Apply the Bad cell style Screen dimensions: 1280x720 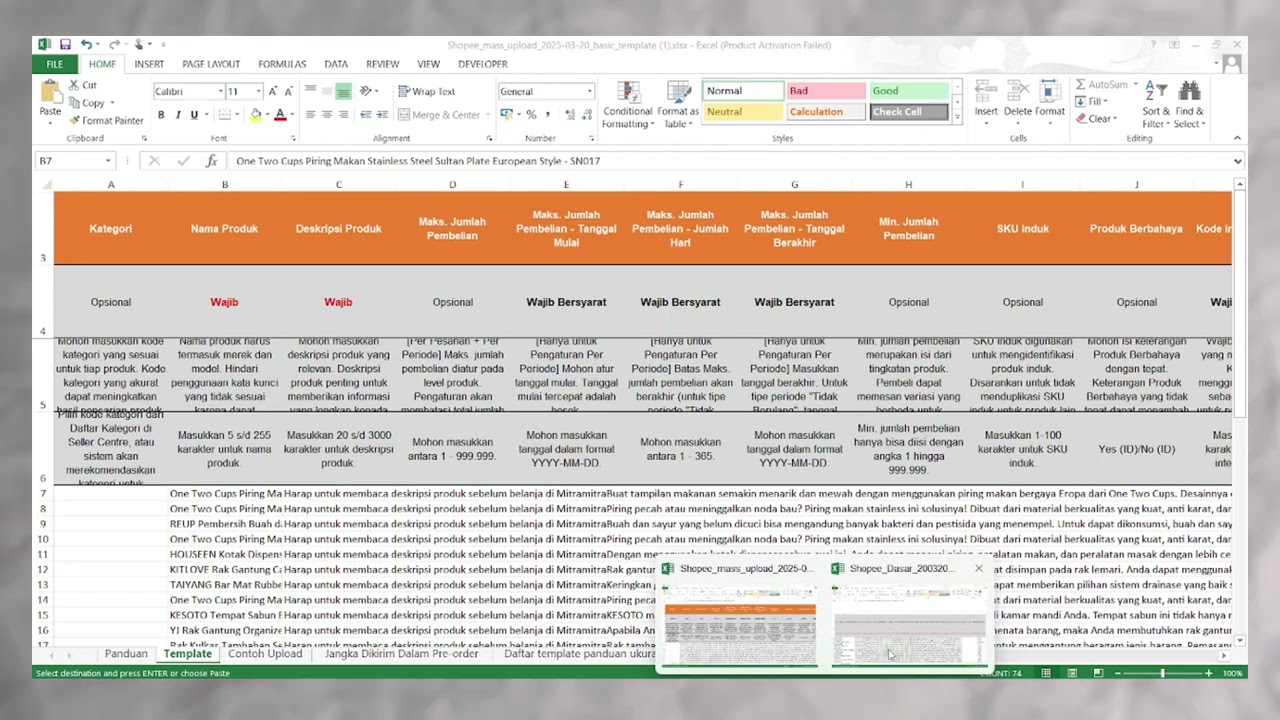[825, 91]
